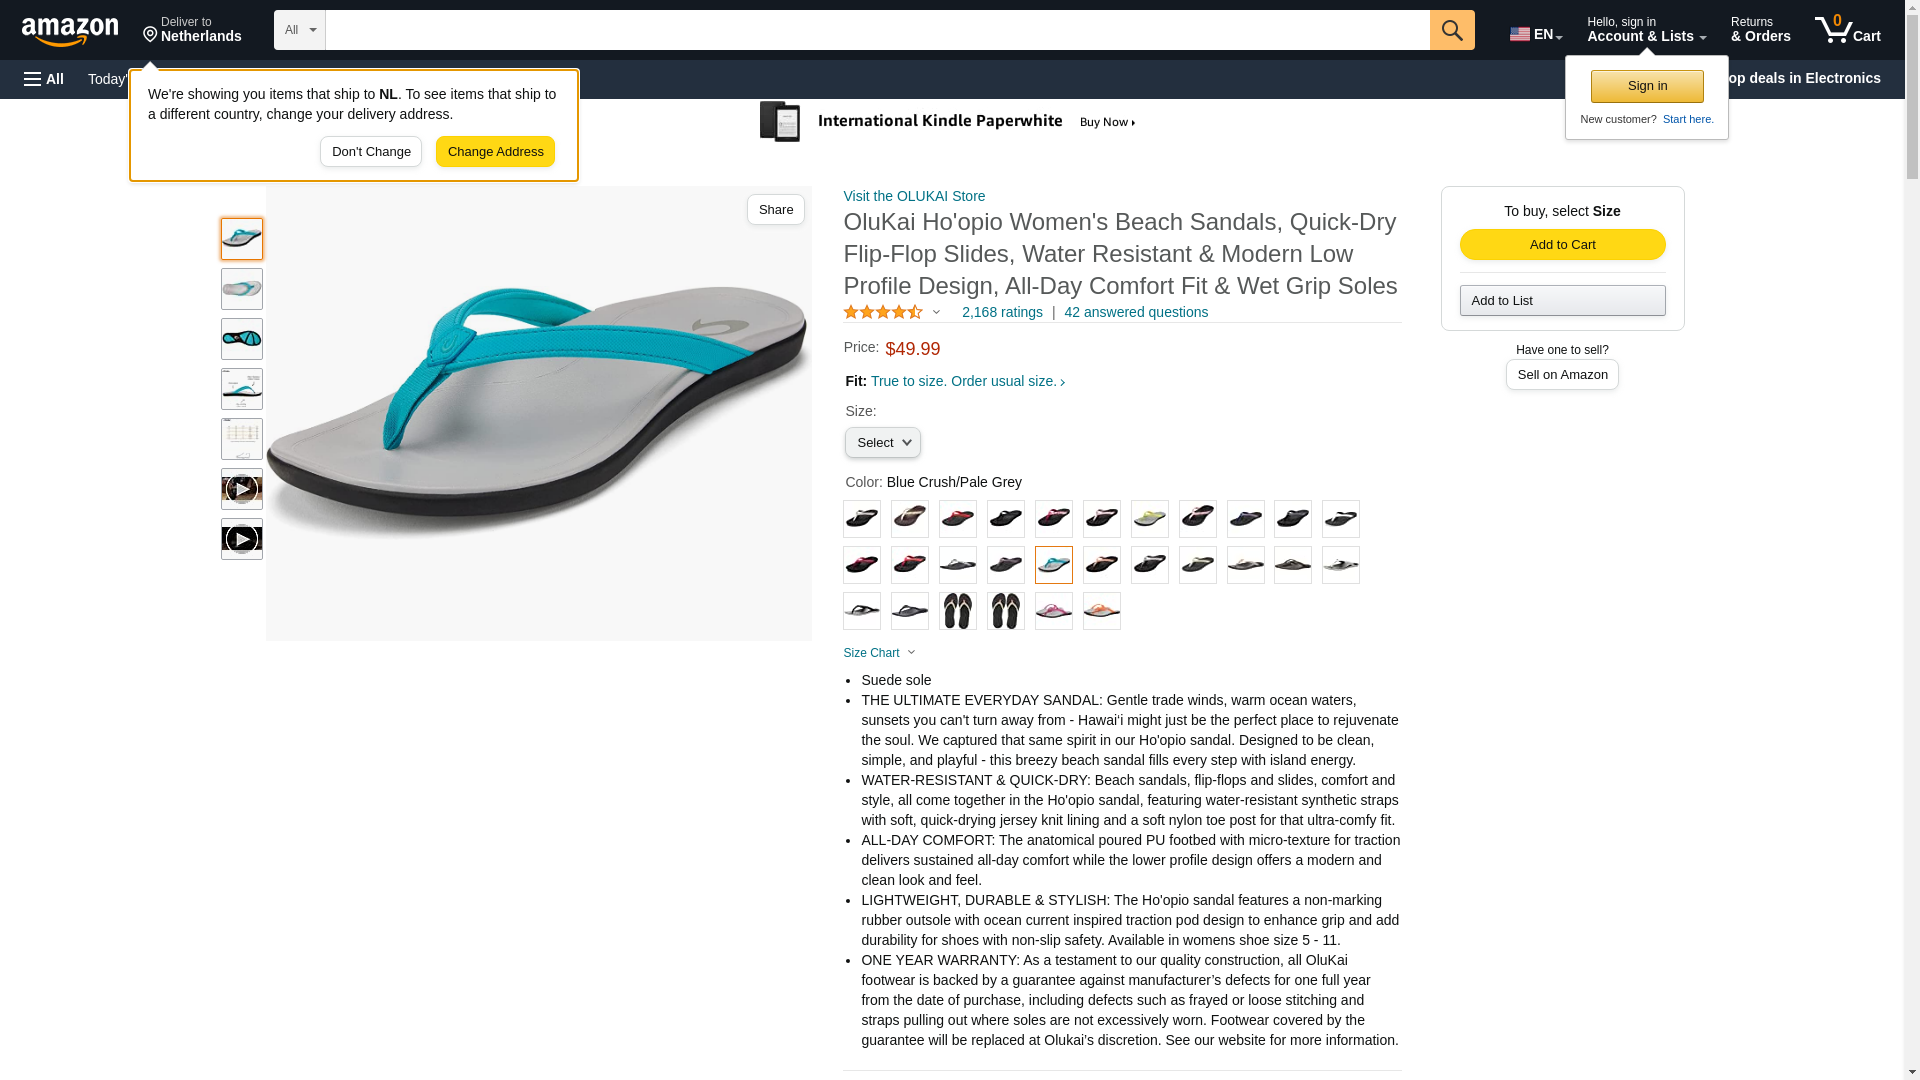Image resolution: width=1920 pixels, height=1080 pixels.
Task: Play the first product video thumbnail
Action: (x=242, y=489)
